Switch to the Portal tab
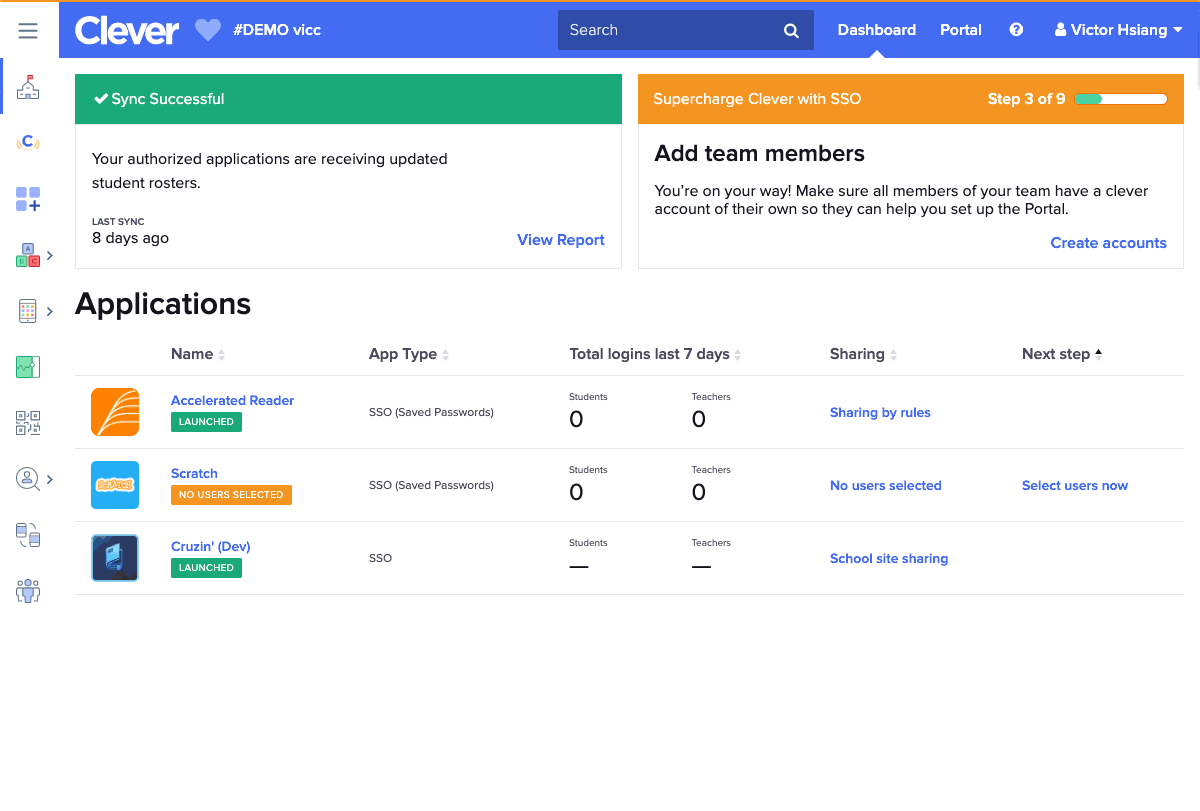The height and width of the screenshot is (811, 1200). [x=960, y=30]
